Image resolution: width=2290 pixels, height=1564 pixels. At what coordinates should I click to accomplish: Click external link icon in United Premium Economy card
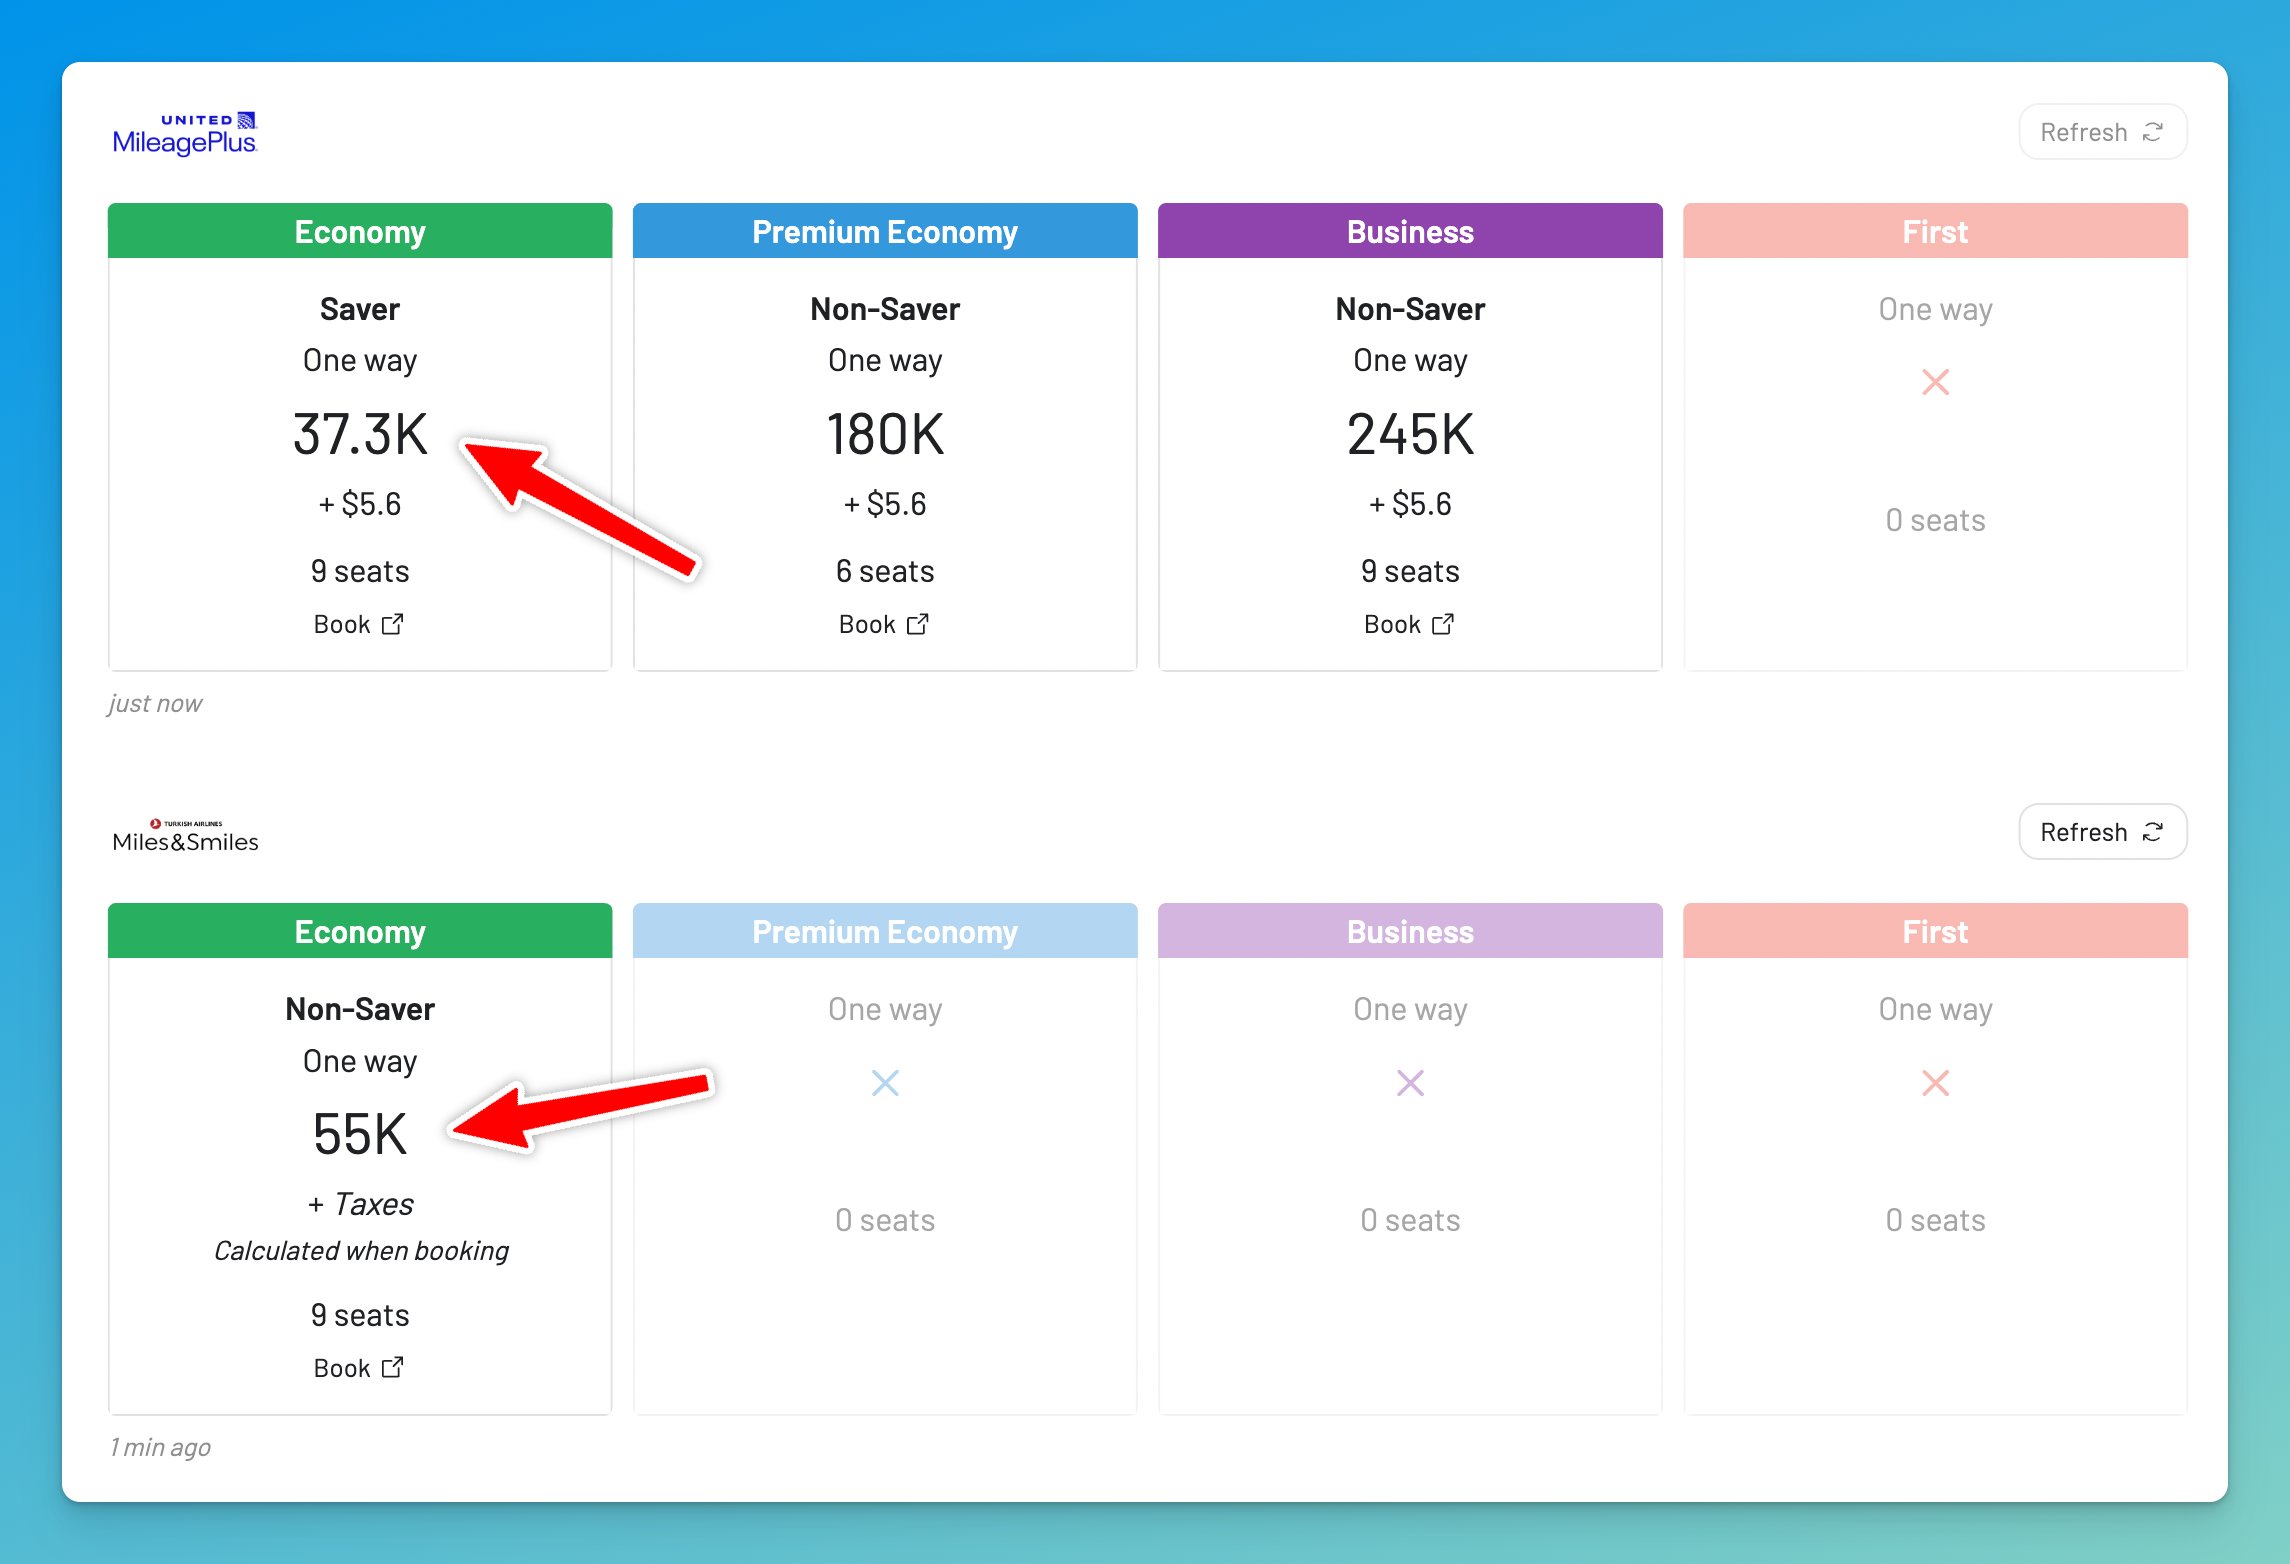click(918, 624)
